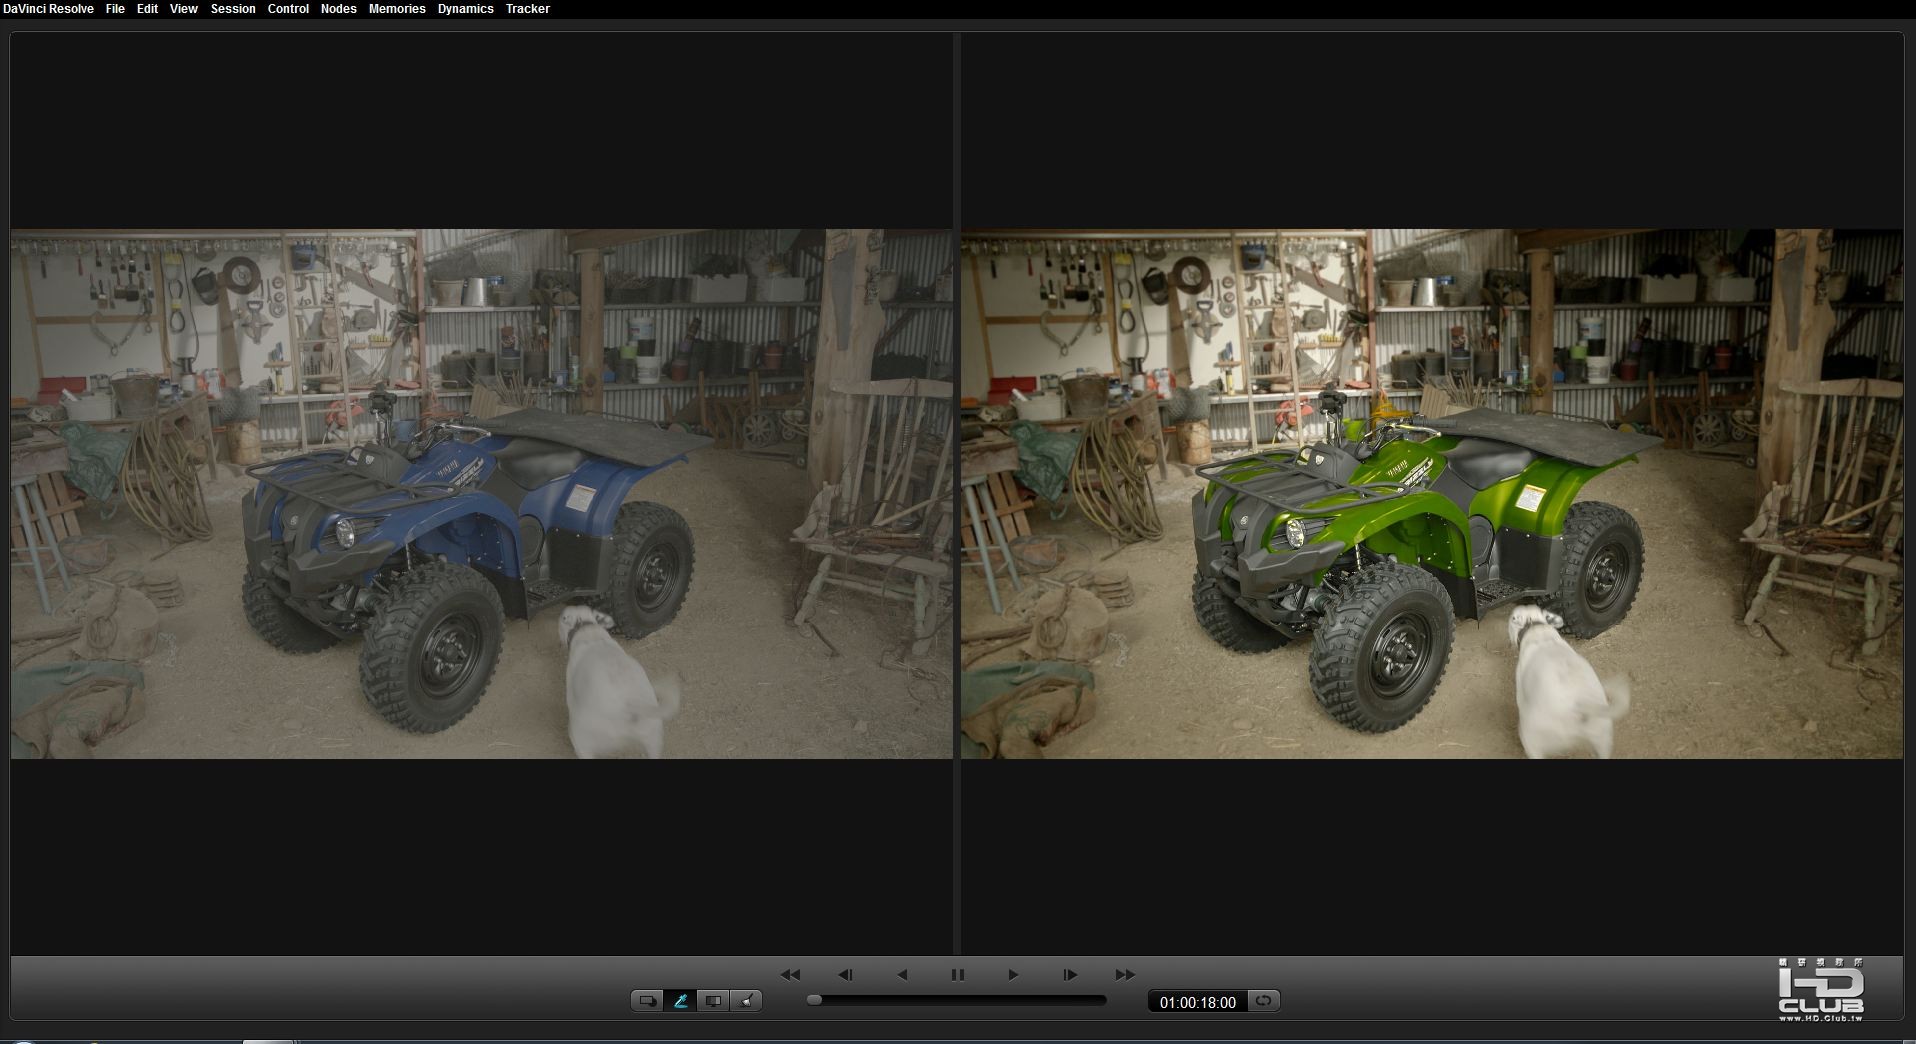Step back one frame
The image size is (1916, 1044).
click(845, 975)
